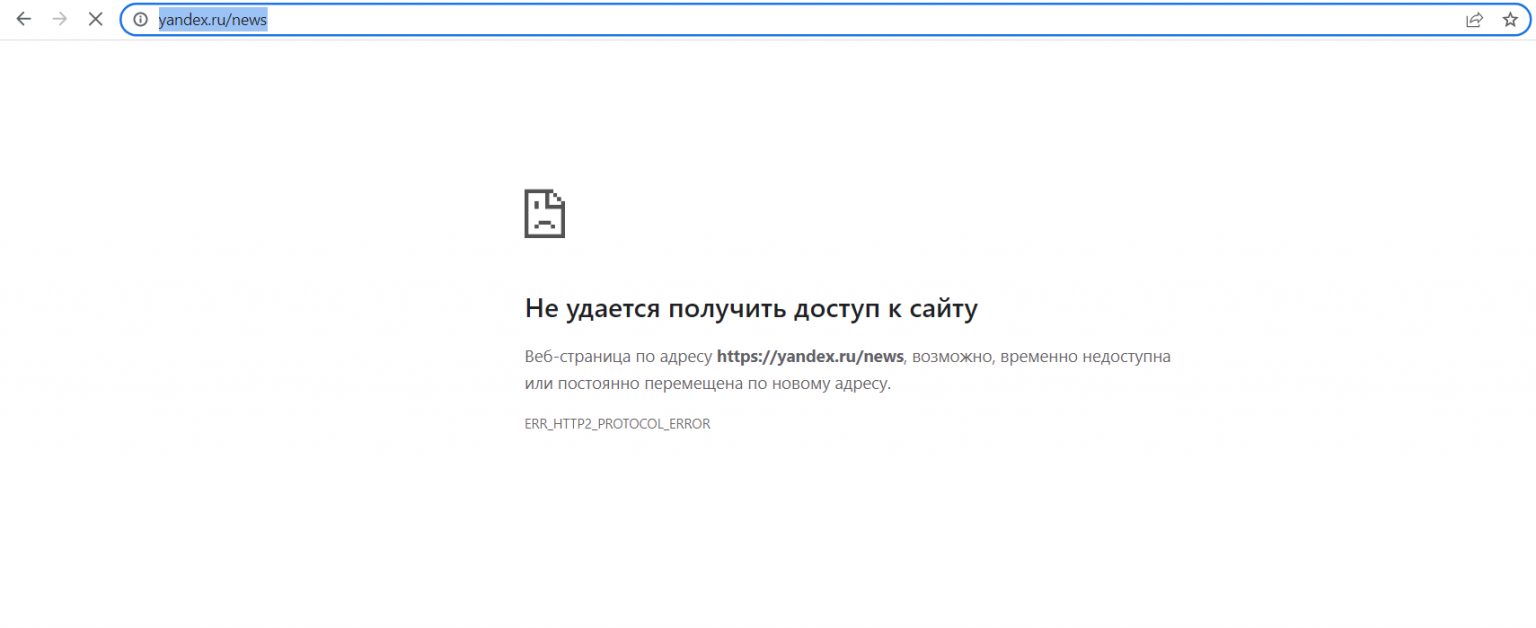Go back using the back arrow
The width and height of the screenshot is (1536, 628).
point(24,19)
